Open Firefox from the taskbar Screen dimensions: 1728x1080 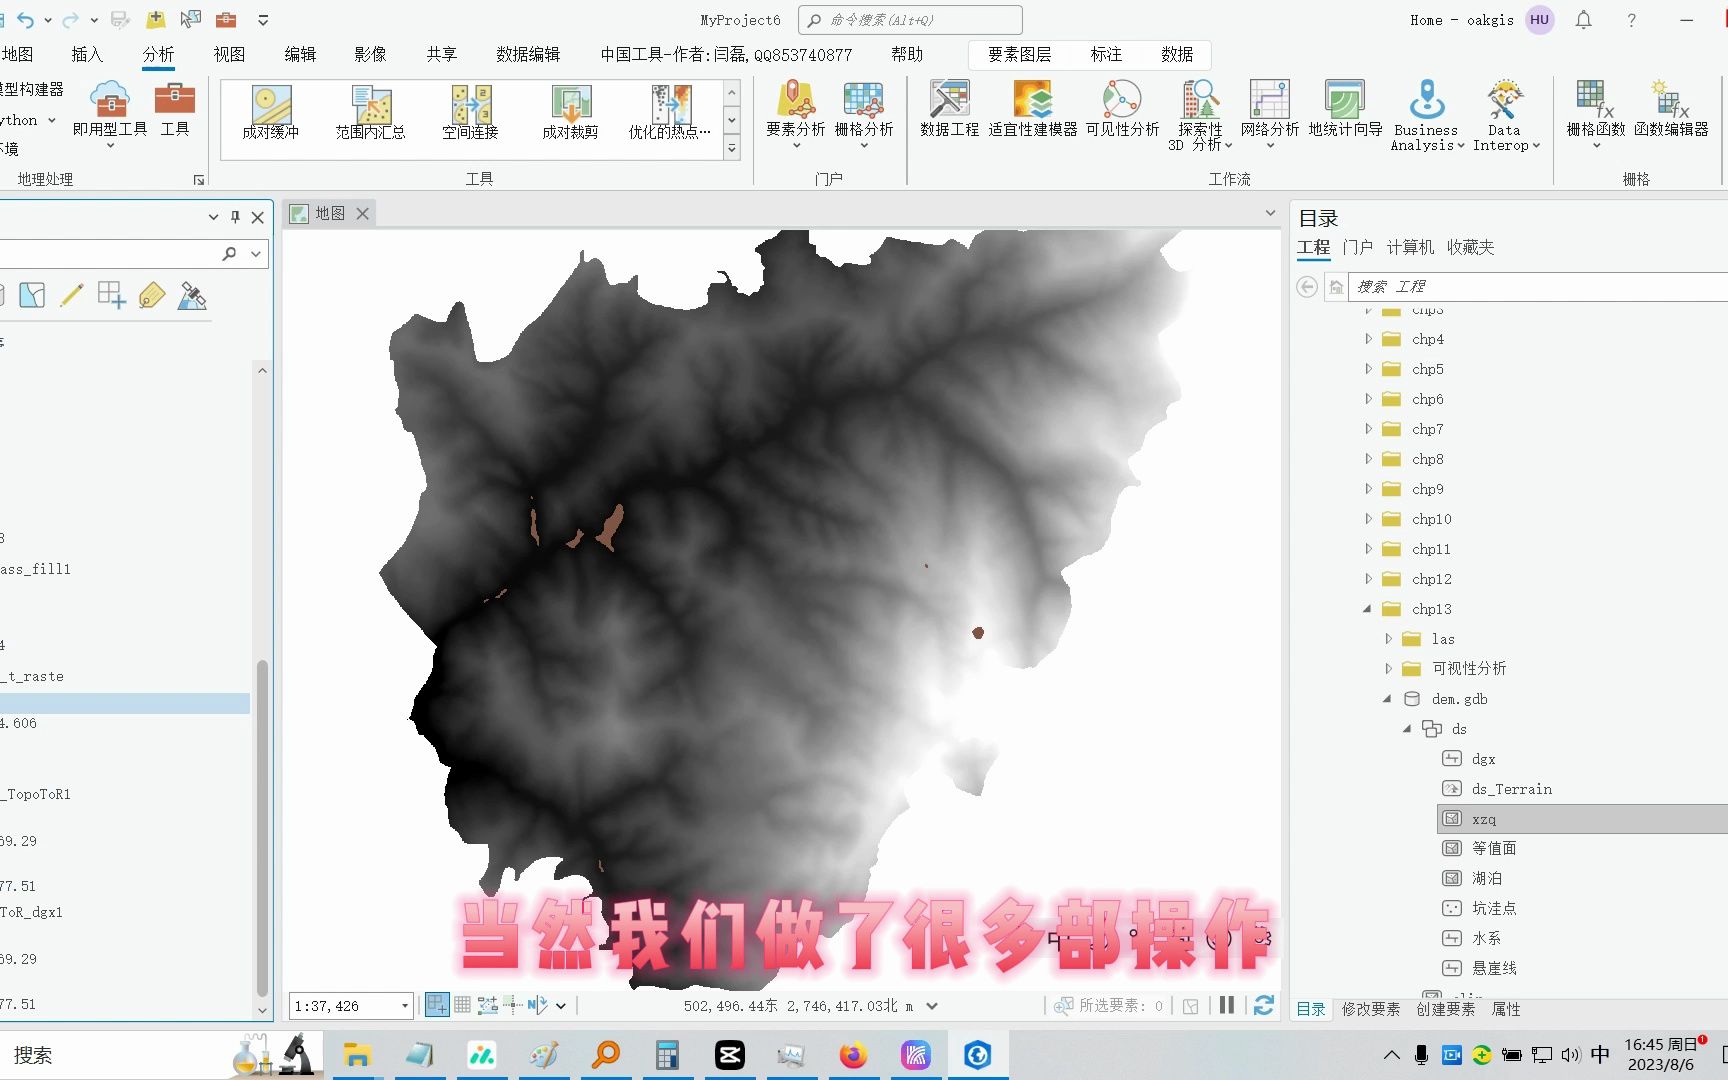pyautogui.click(x=853, y=1054)
